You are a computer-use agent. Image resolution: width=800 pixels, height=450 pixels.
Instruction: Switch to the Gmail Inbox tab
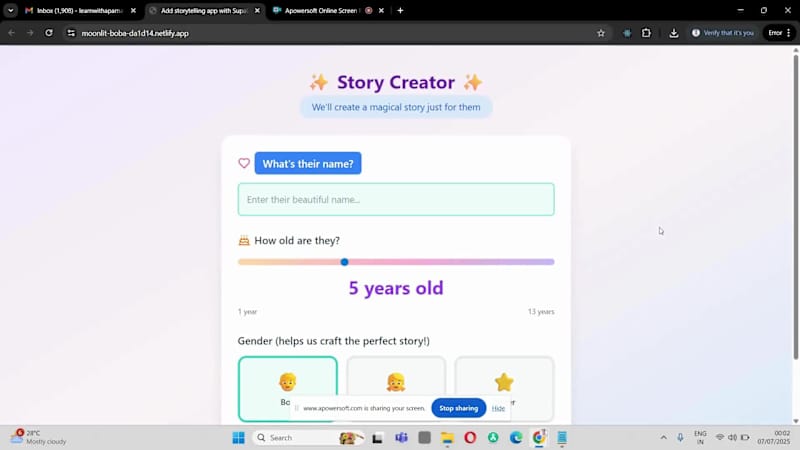point(74,10)
